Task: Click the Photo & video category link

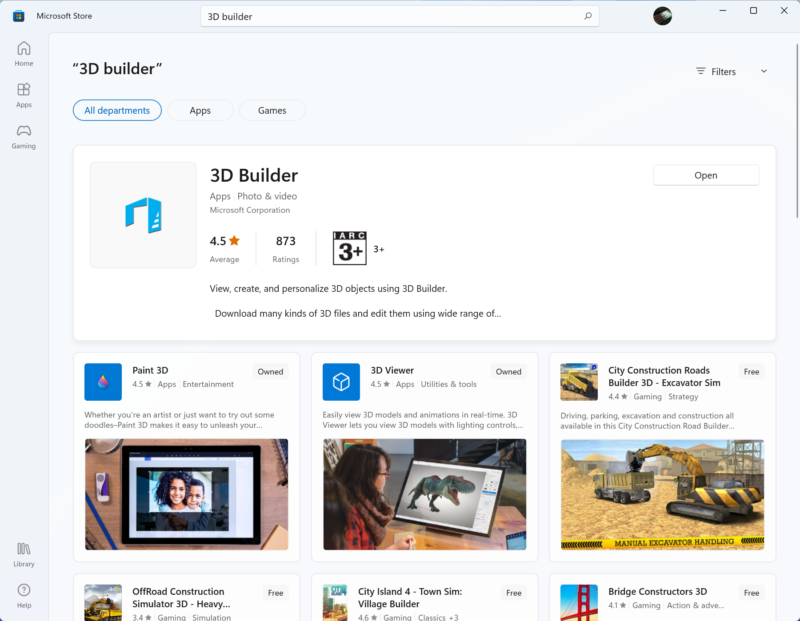Action: coord(267,196)
